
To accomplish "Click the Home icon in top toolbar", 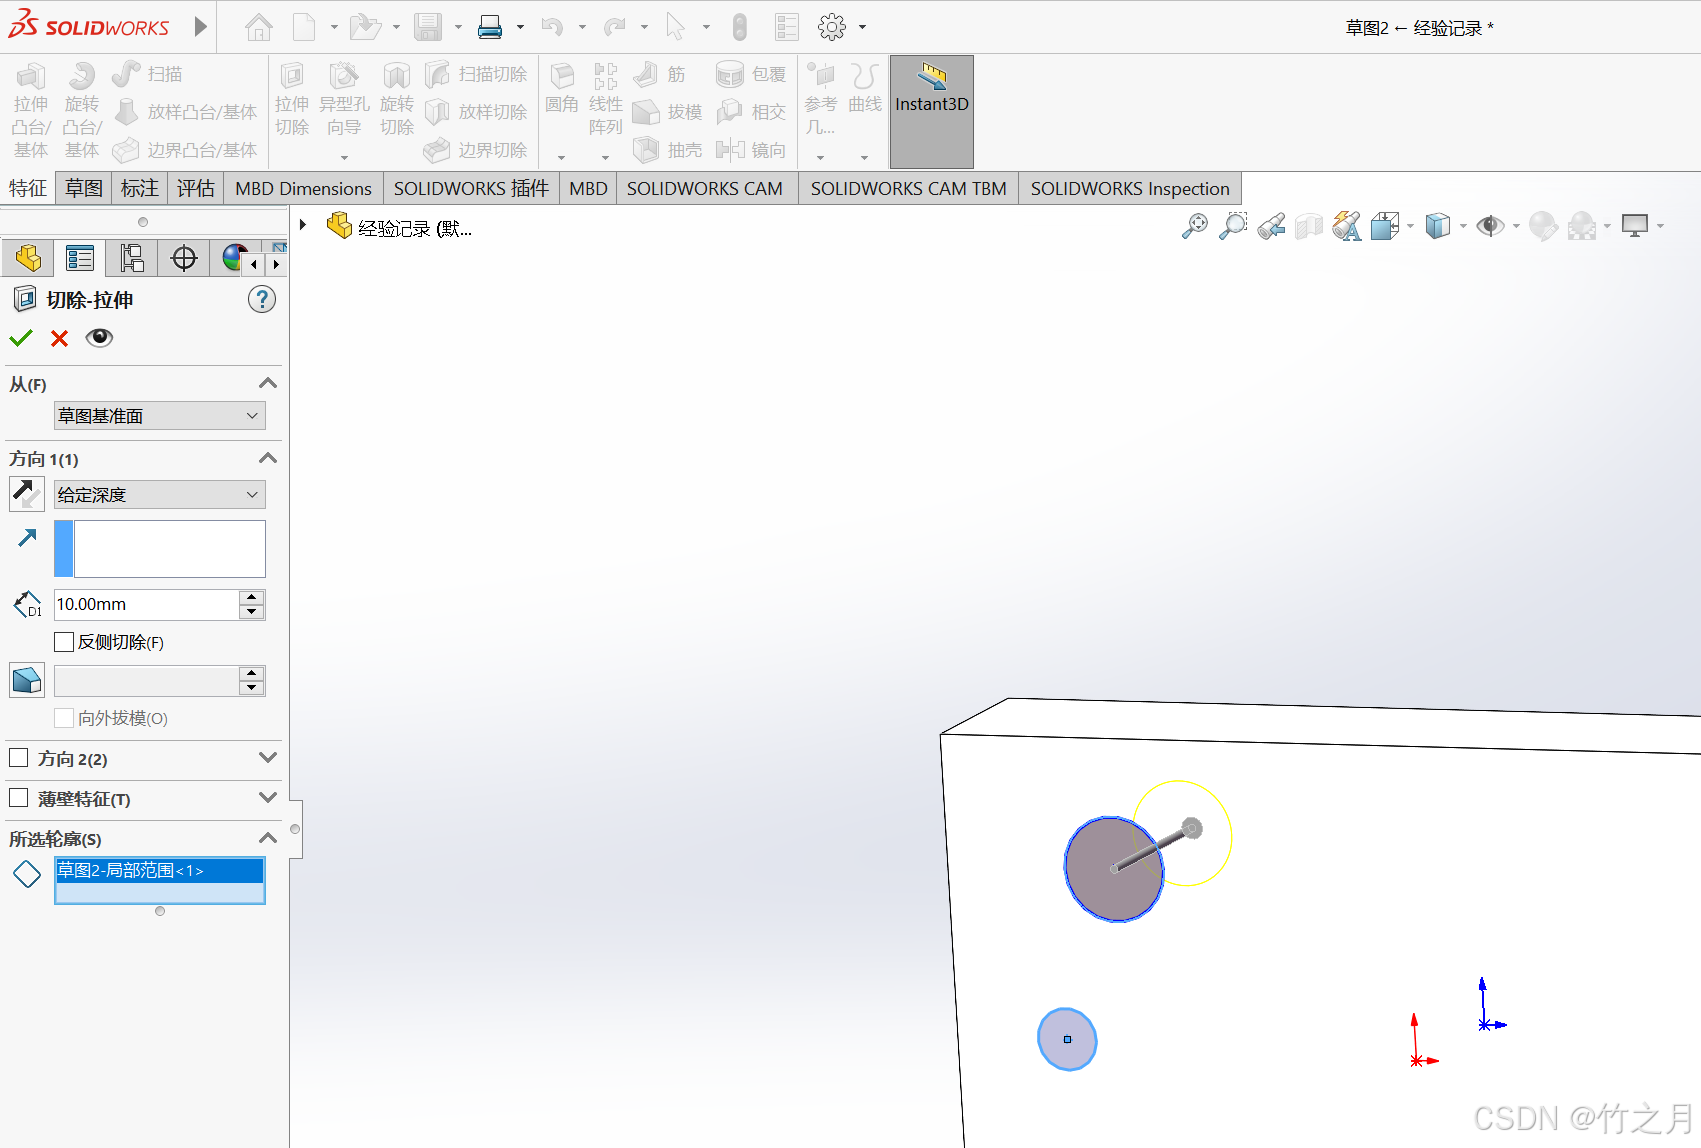I will [258, 27].
